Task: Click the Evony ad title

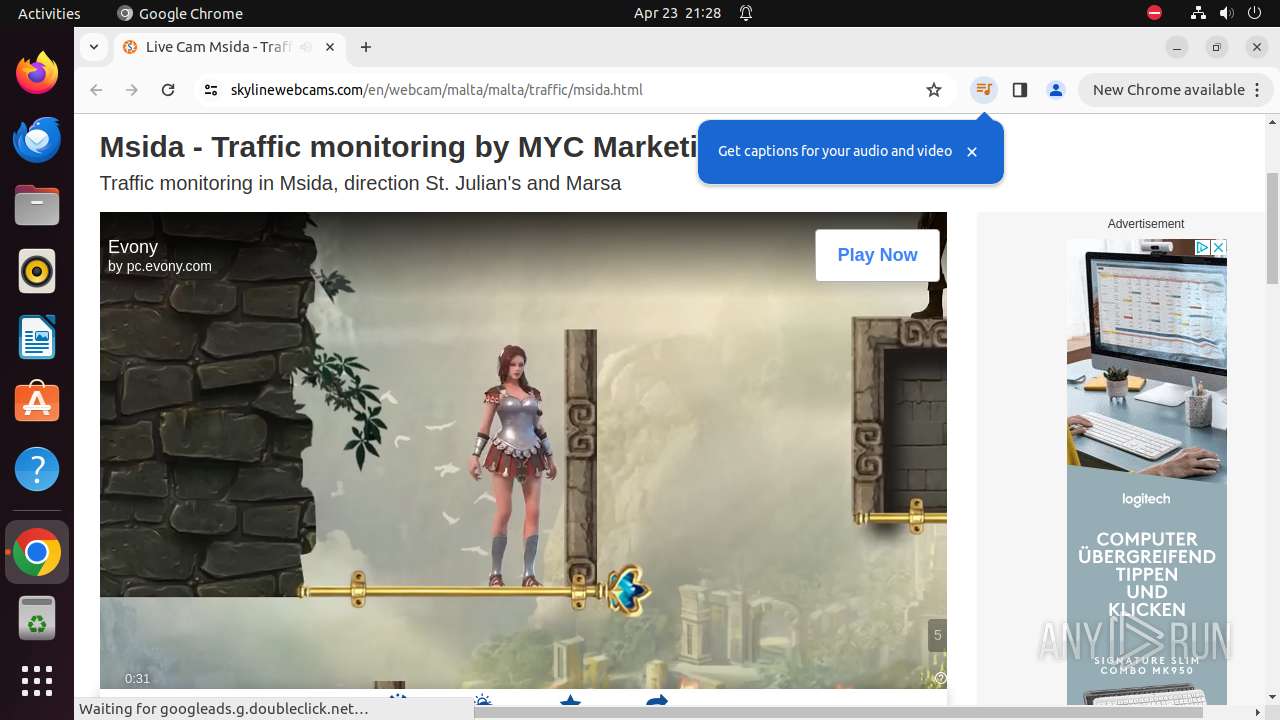Action: (x=133, y=247)
